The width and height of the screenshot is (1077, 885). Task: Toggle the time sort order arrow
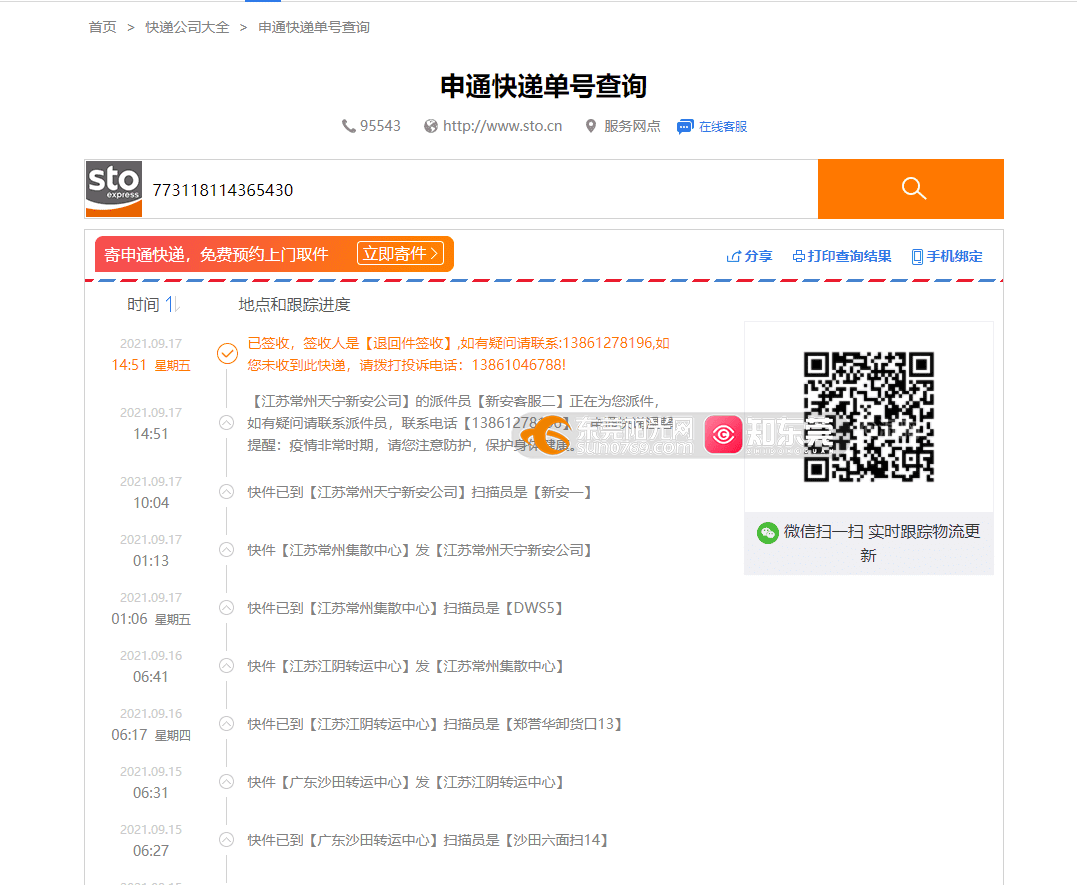[x=172, y=304]
